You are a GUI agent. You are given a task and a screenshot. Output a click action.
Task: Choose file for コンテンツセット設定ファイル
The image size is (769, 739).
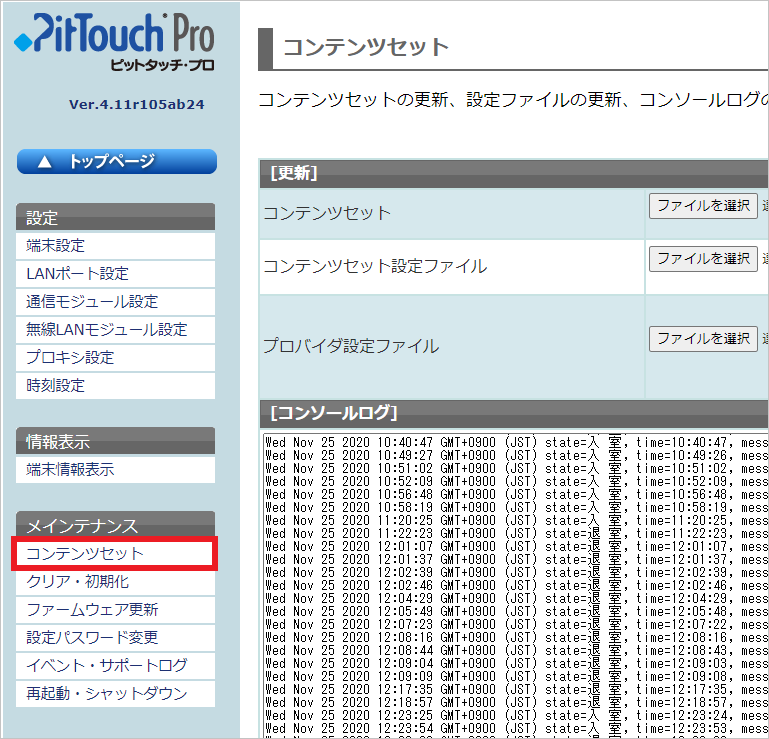coord(703,259)
